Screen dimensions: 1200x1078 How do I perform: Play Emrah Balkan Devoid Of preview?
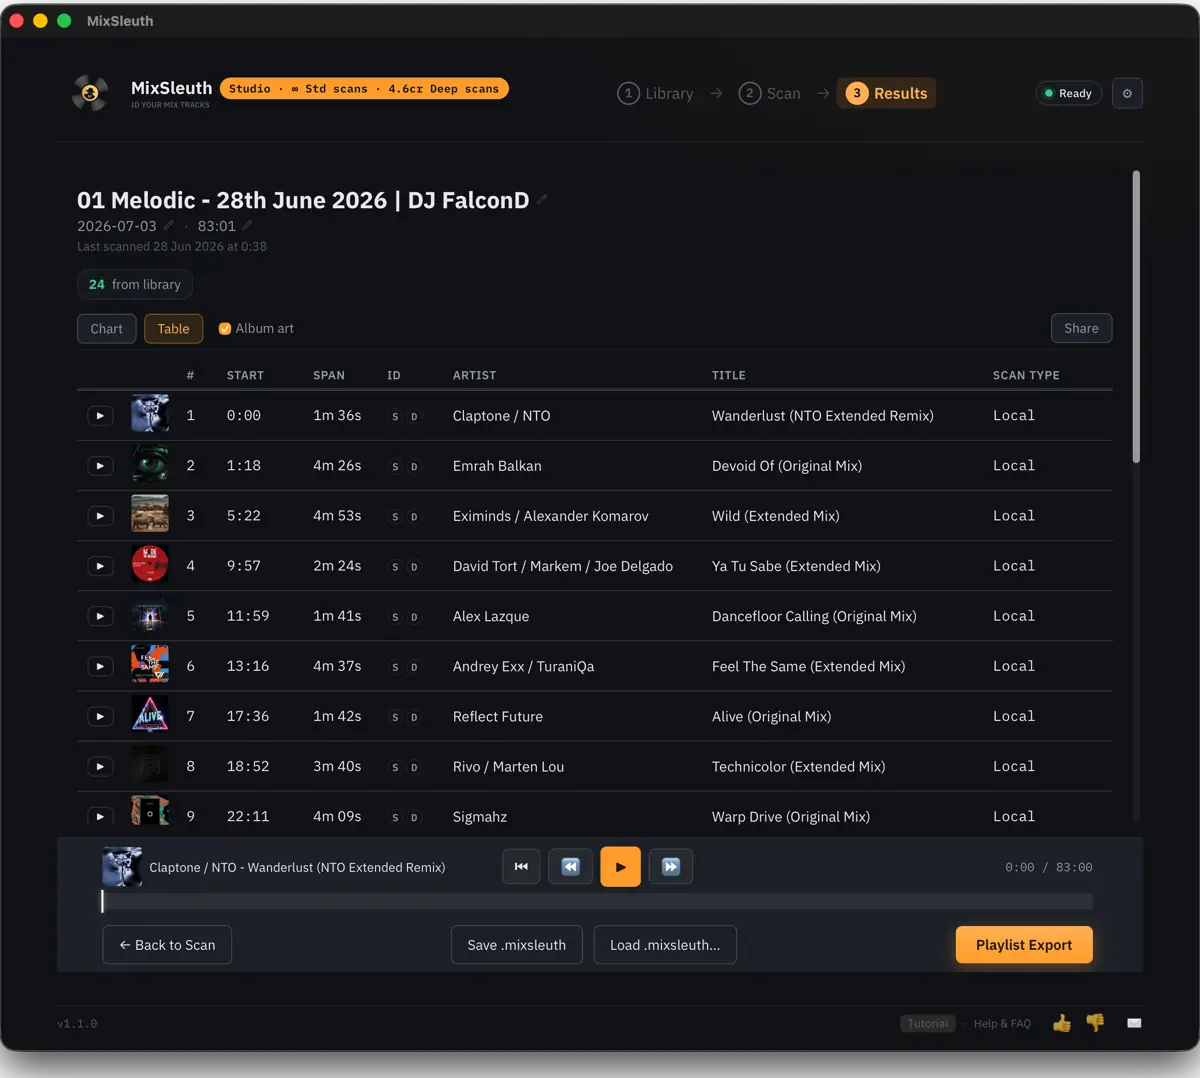[100, 466]
